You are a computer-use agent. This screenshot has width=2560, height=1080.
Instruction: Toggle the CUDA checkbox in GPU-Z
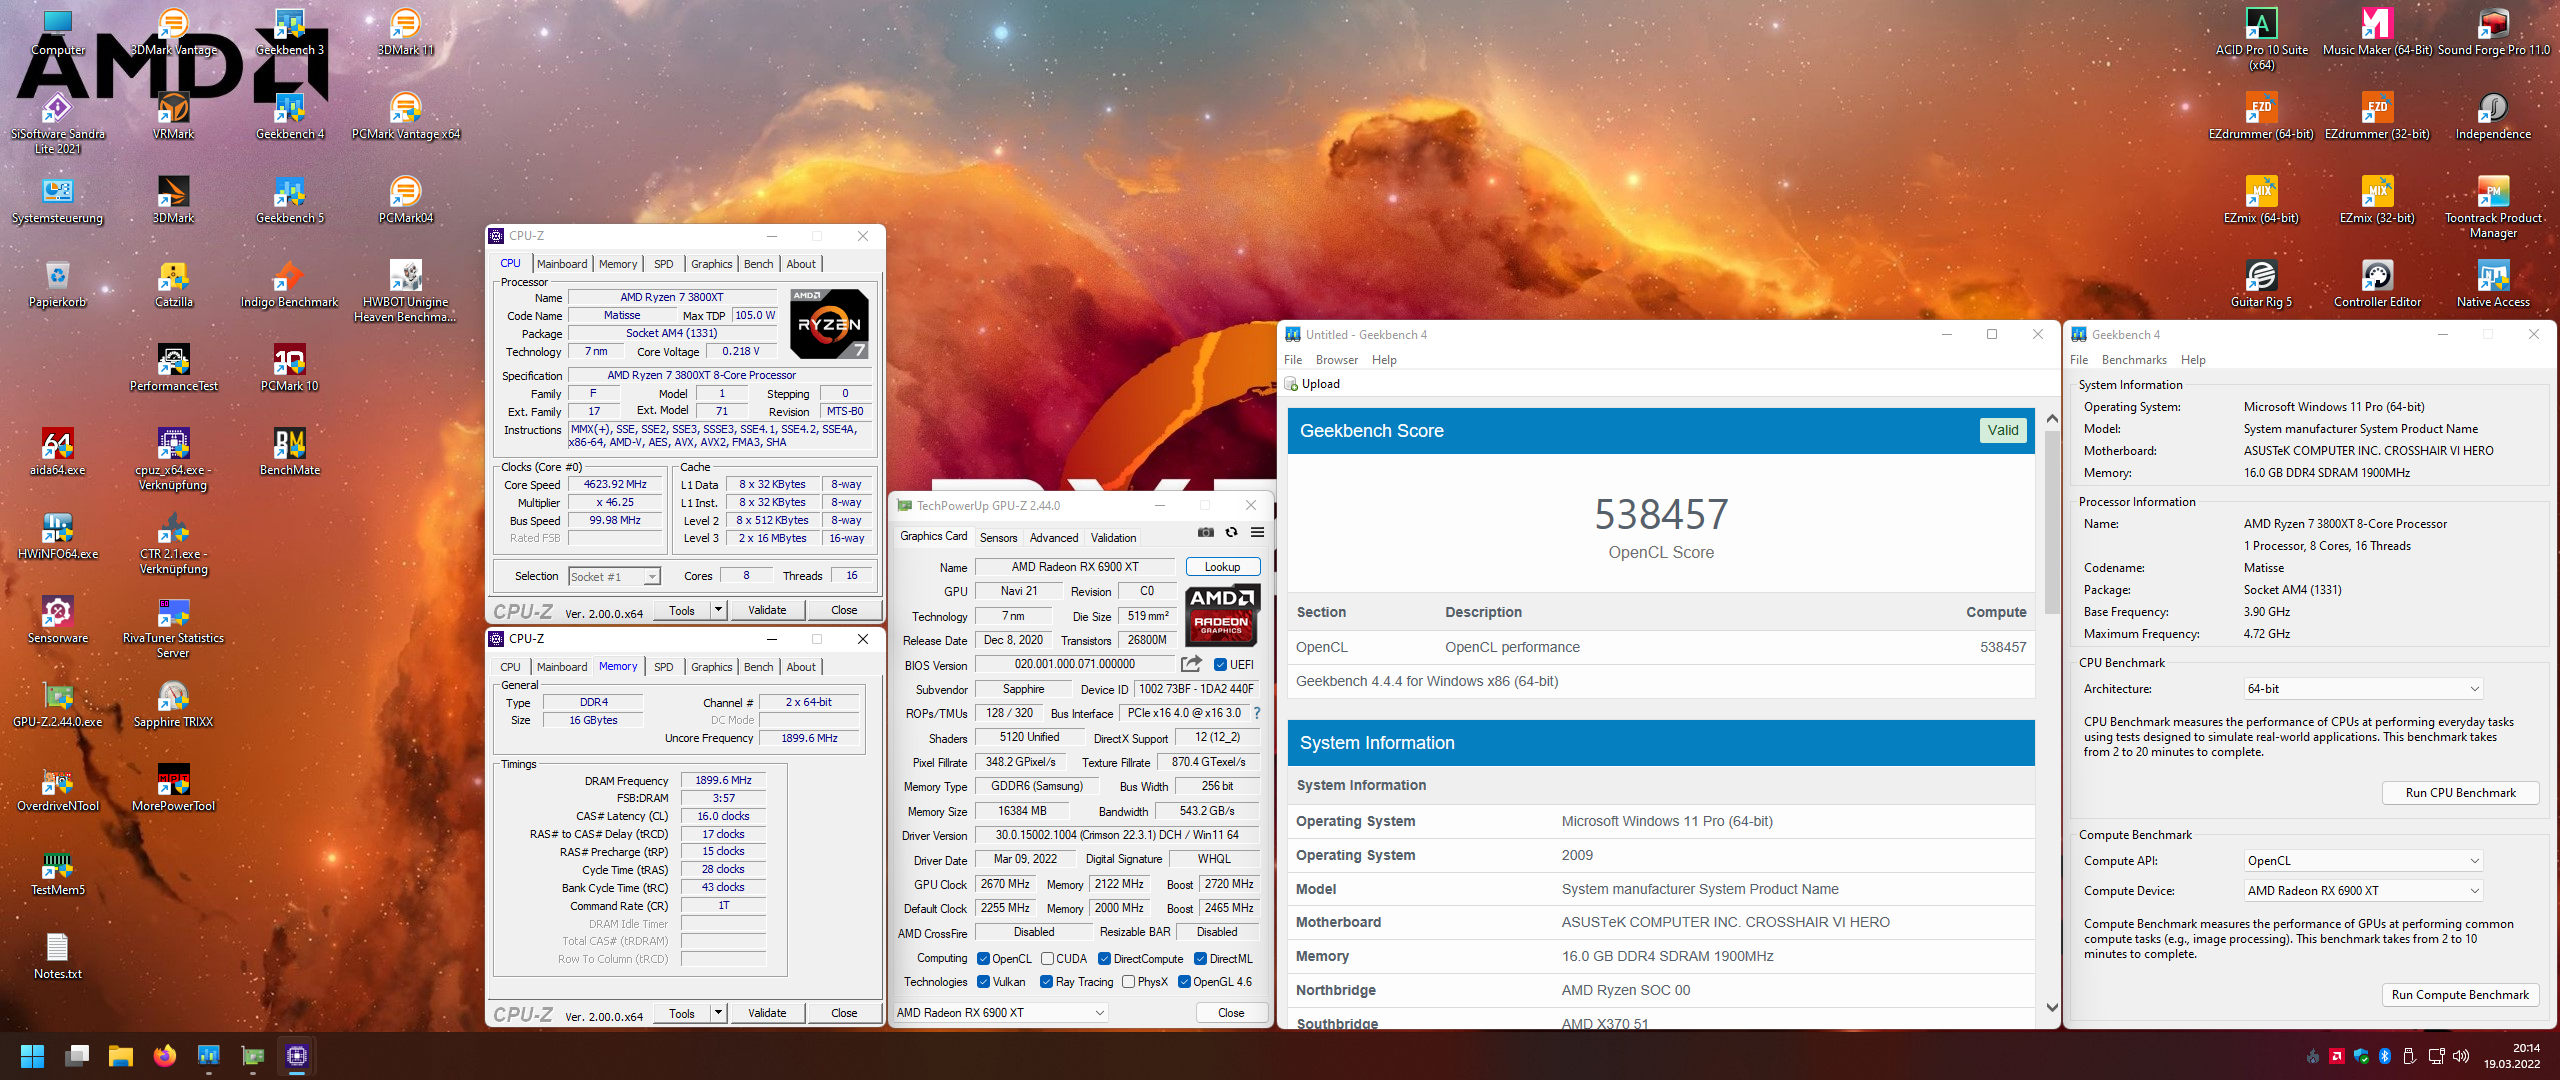coord(1047,959)
